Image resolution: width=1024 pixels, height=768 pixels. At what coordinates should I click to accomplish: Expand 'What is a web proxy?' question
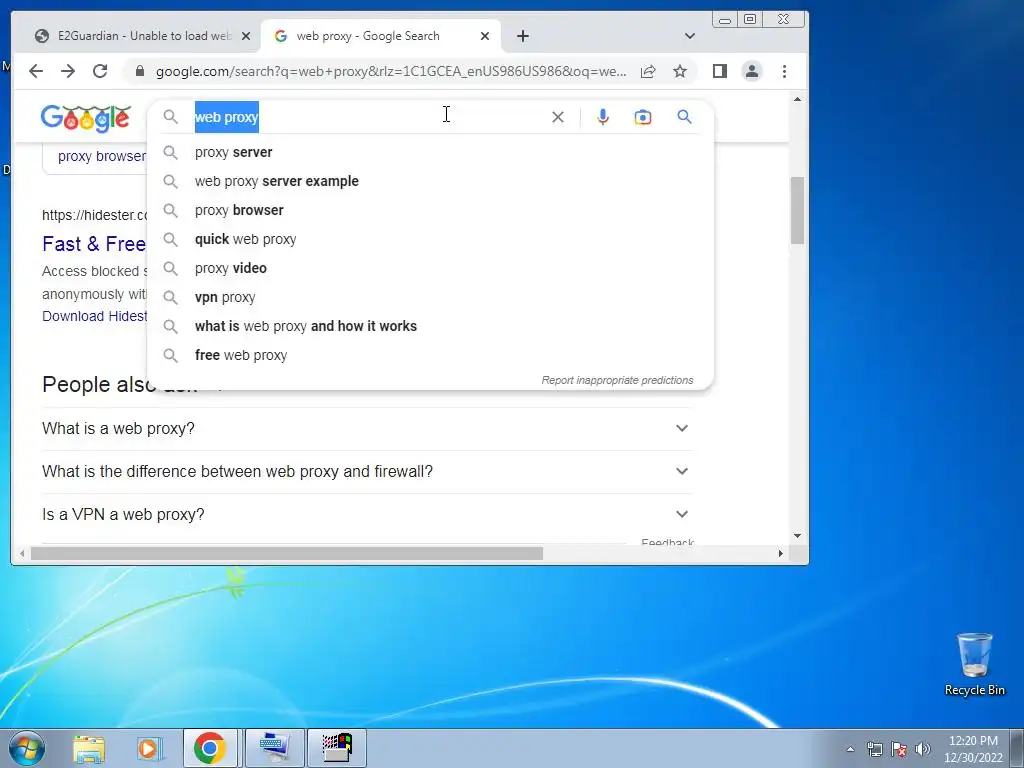point(366,428)
